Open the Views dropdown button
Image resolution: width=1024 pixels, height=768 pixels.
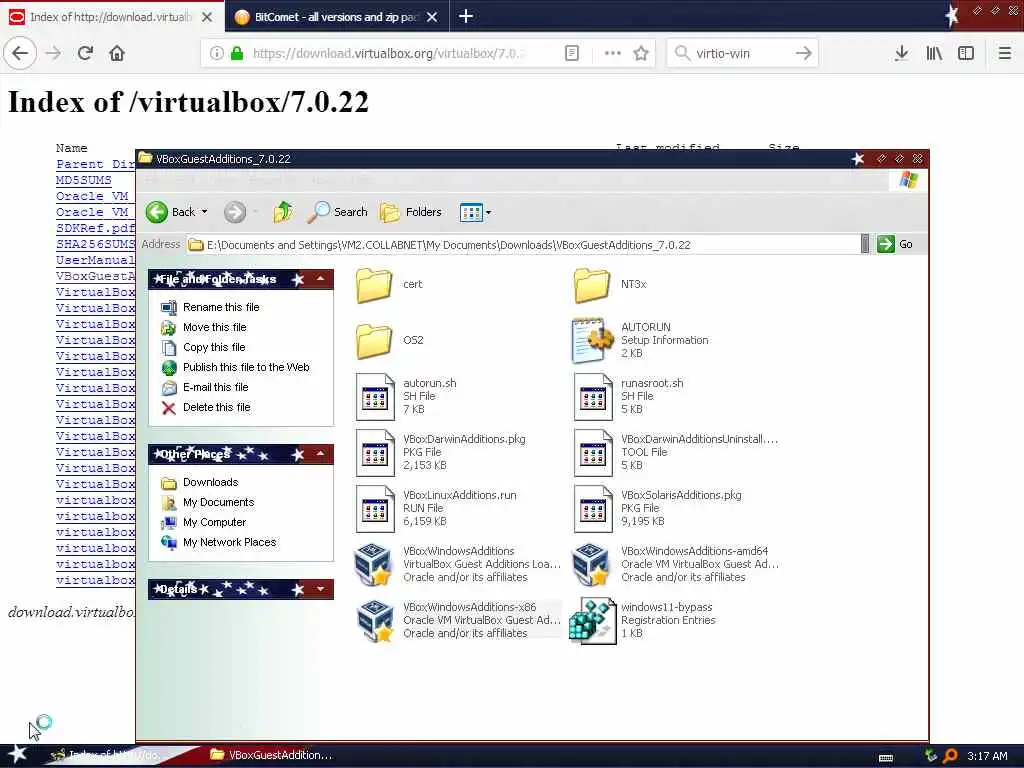(x=475, y=212)
